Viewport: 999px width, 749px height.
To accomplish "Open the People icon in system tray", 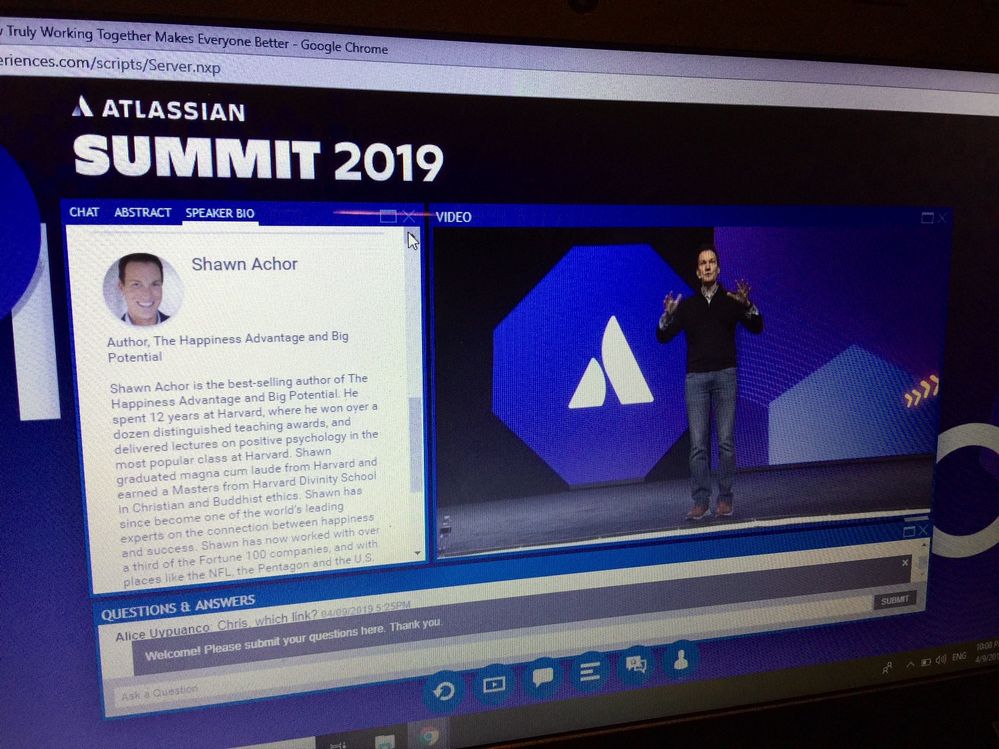I will 887,668.
